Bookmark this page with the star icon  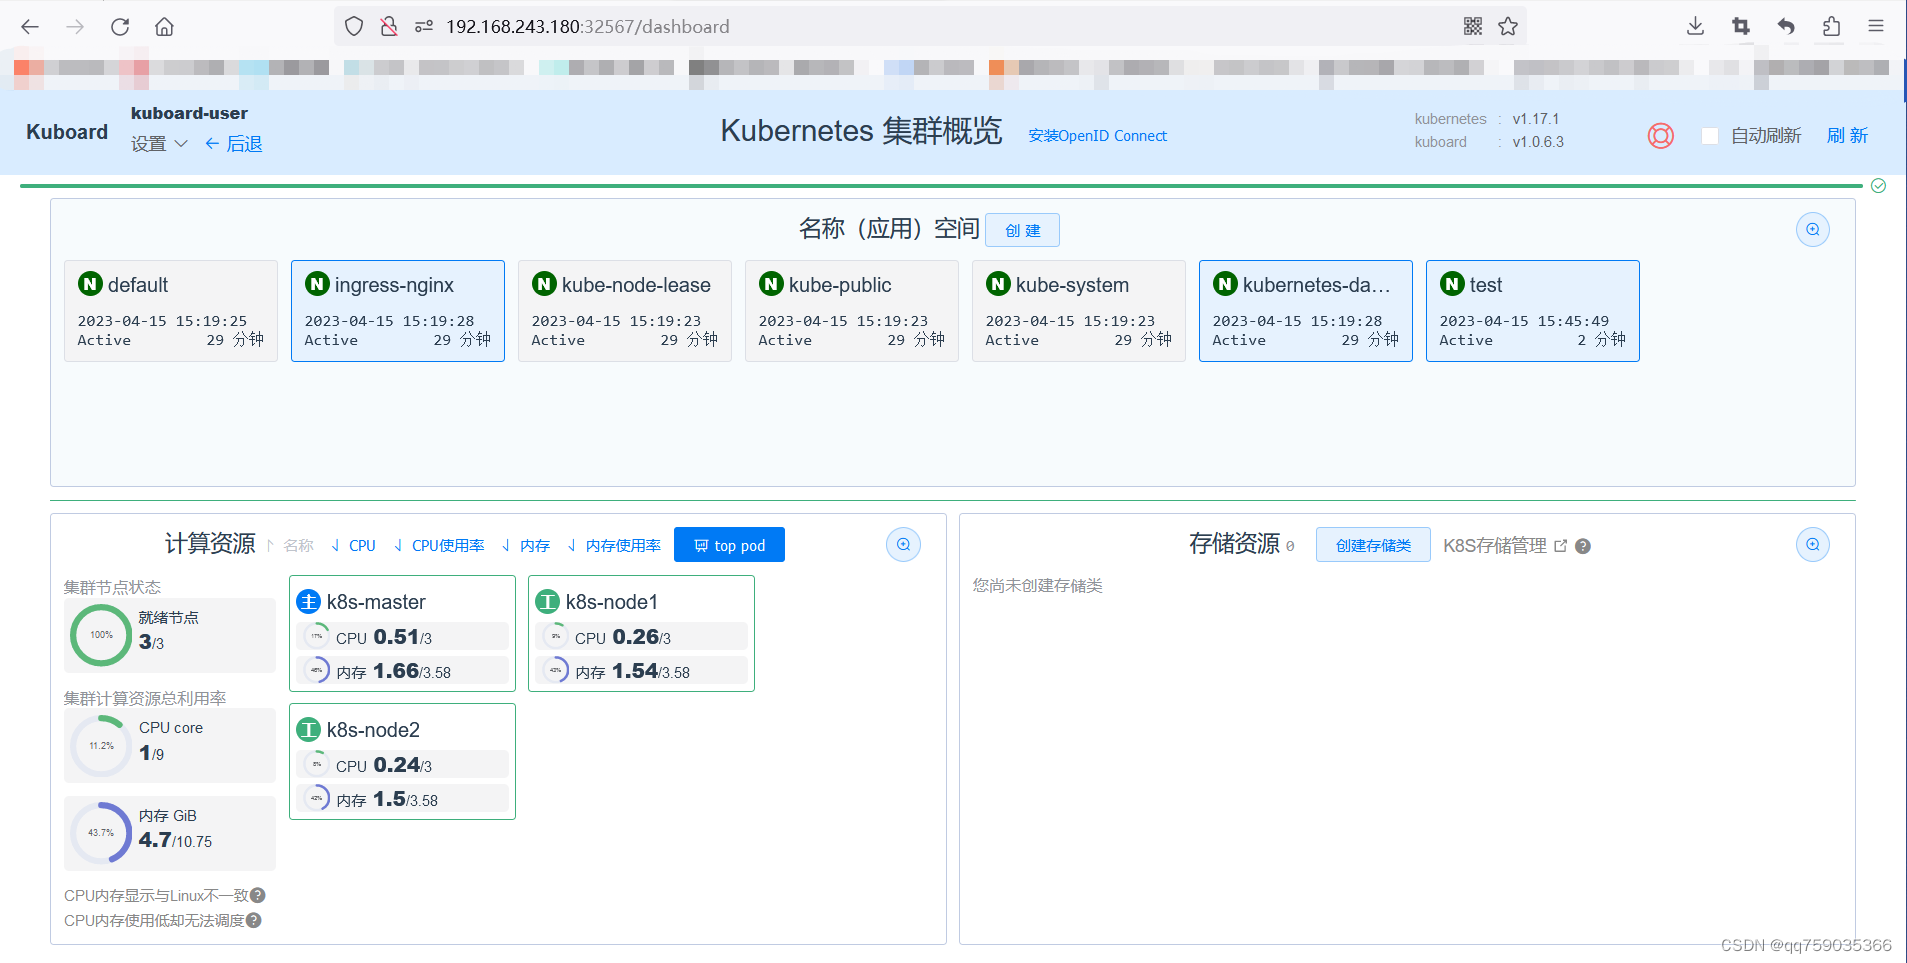click(x=1508, y=27)
